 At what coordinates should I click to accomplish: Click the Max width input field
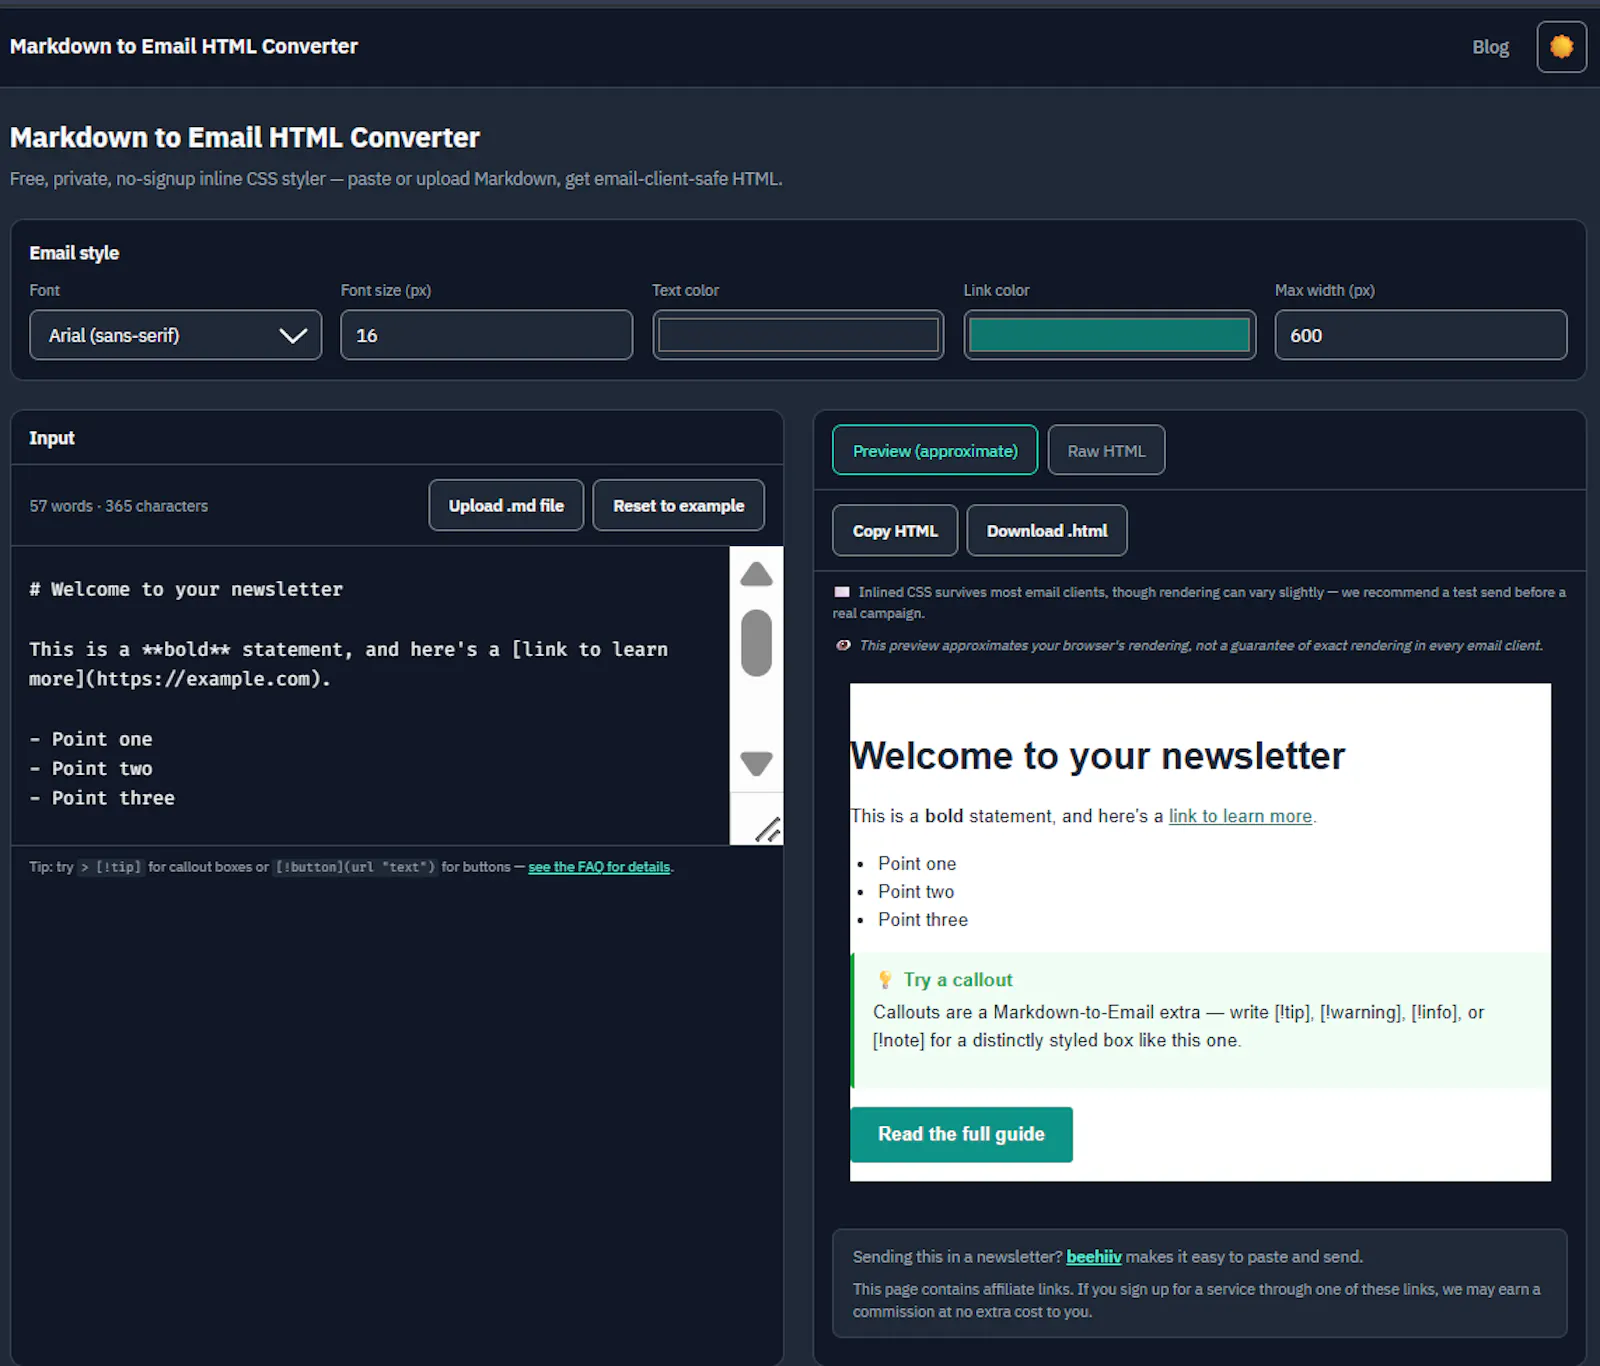point(1421,335)
